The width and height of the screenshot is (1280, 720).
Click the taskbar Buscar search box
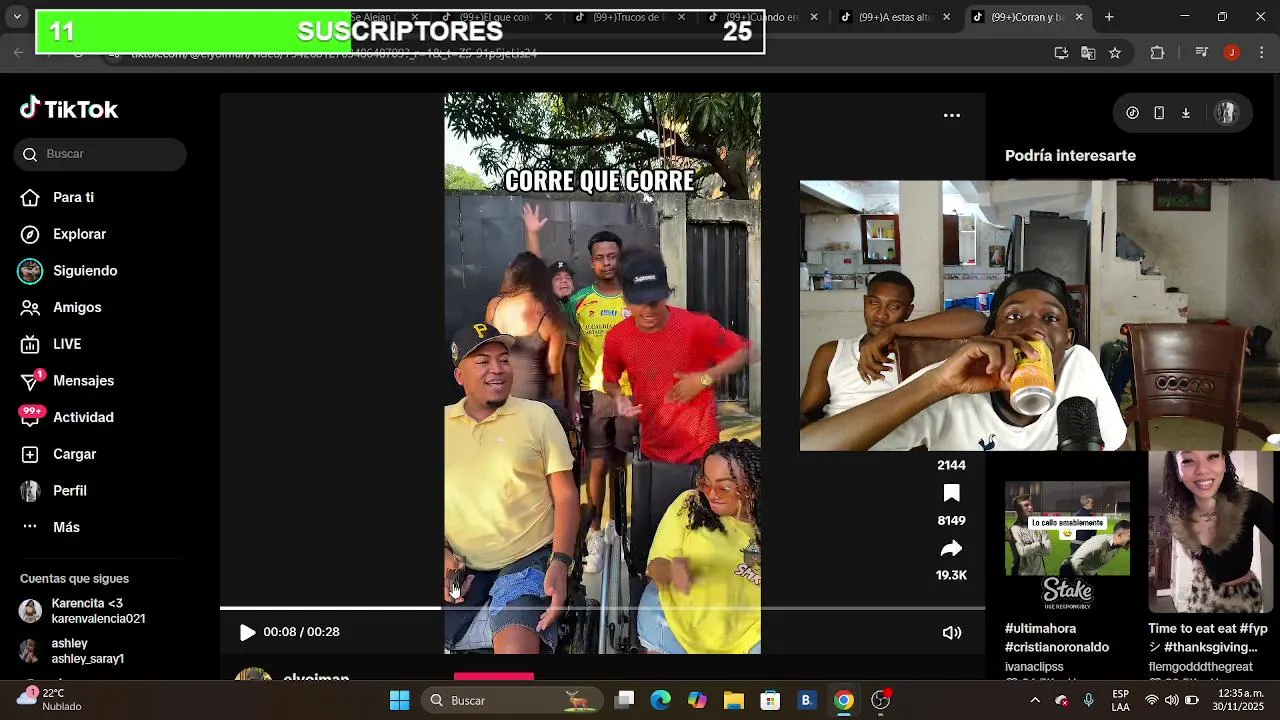[x=510, y=700]
